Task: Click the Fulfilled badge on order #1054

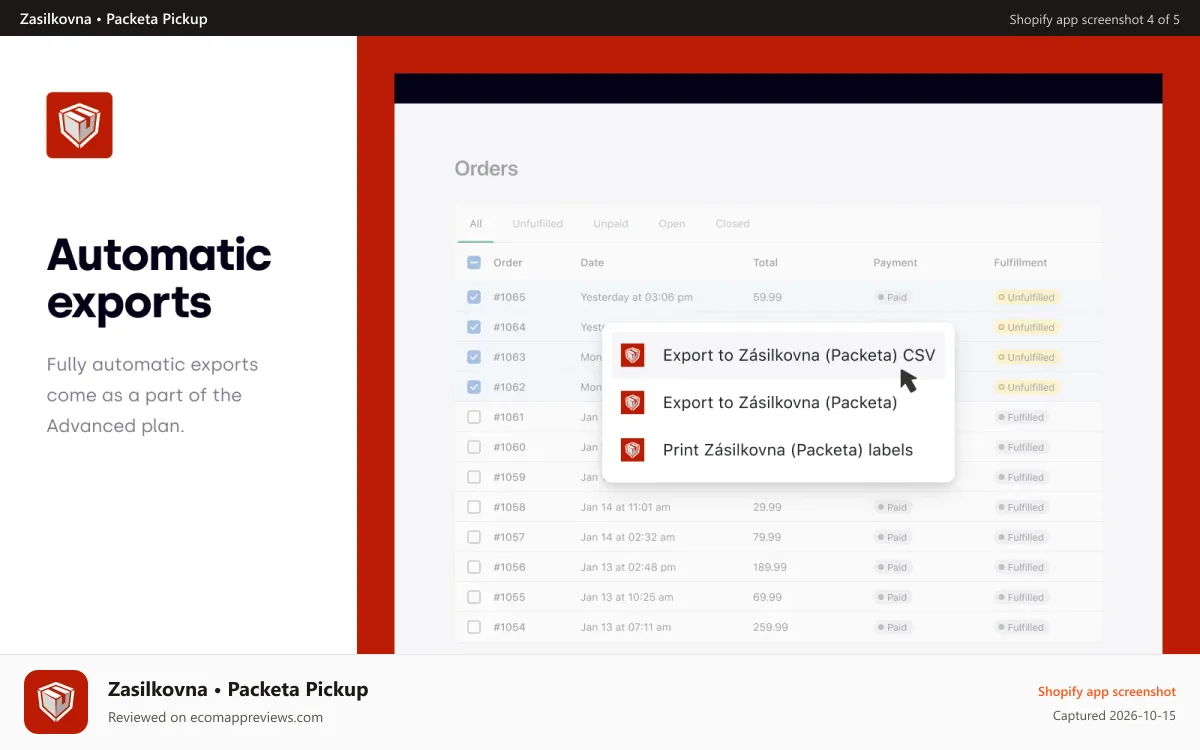Action: pyautogui.click(x=1022, y=627)
